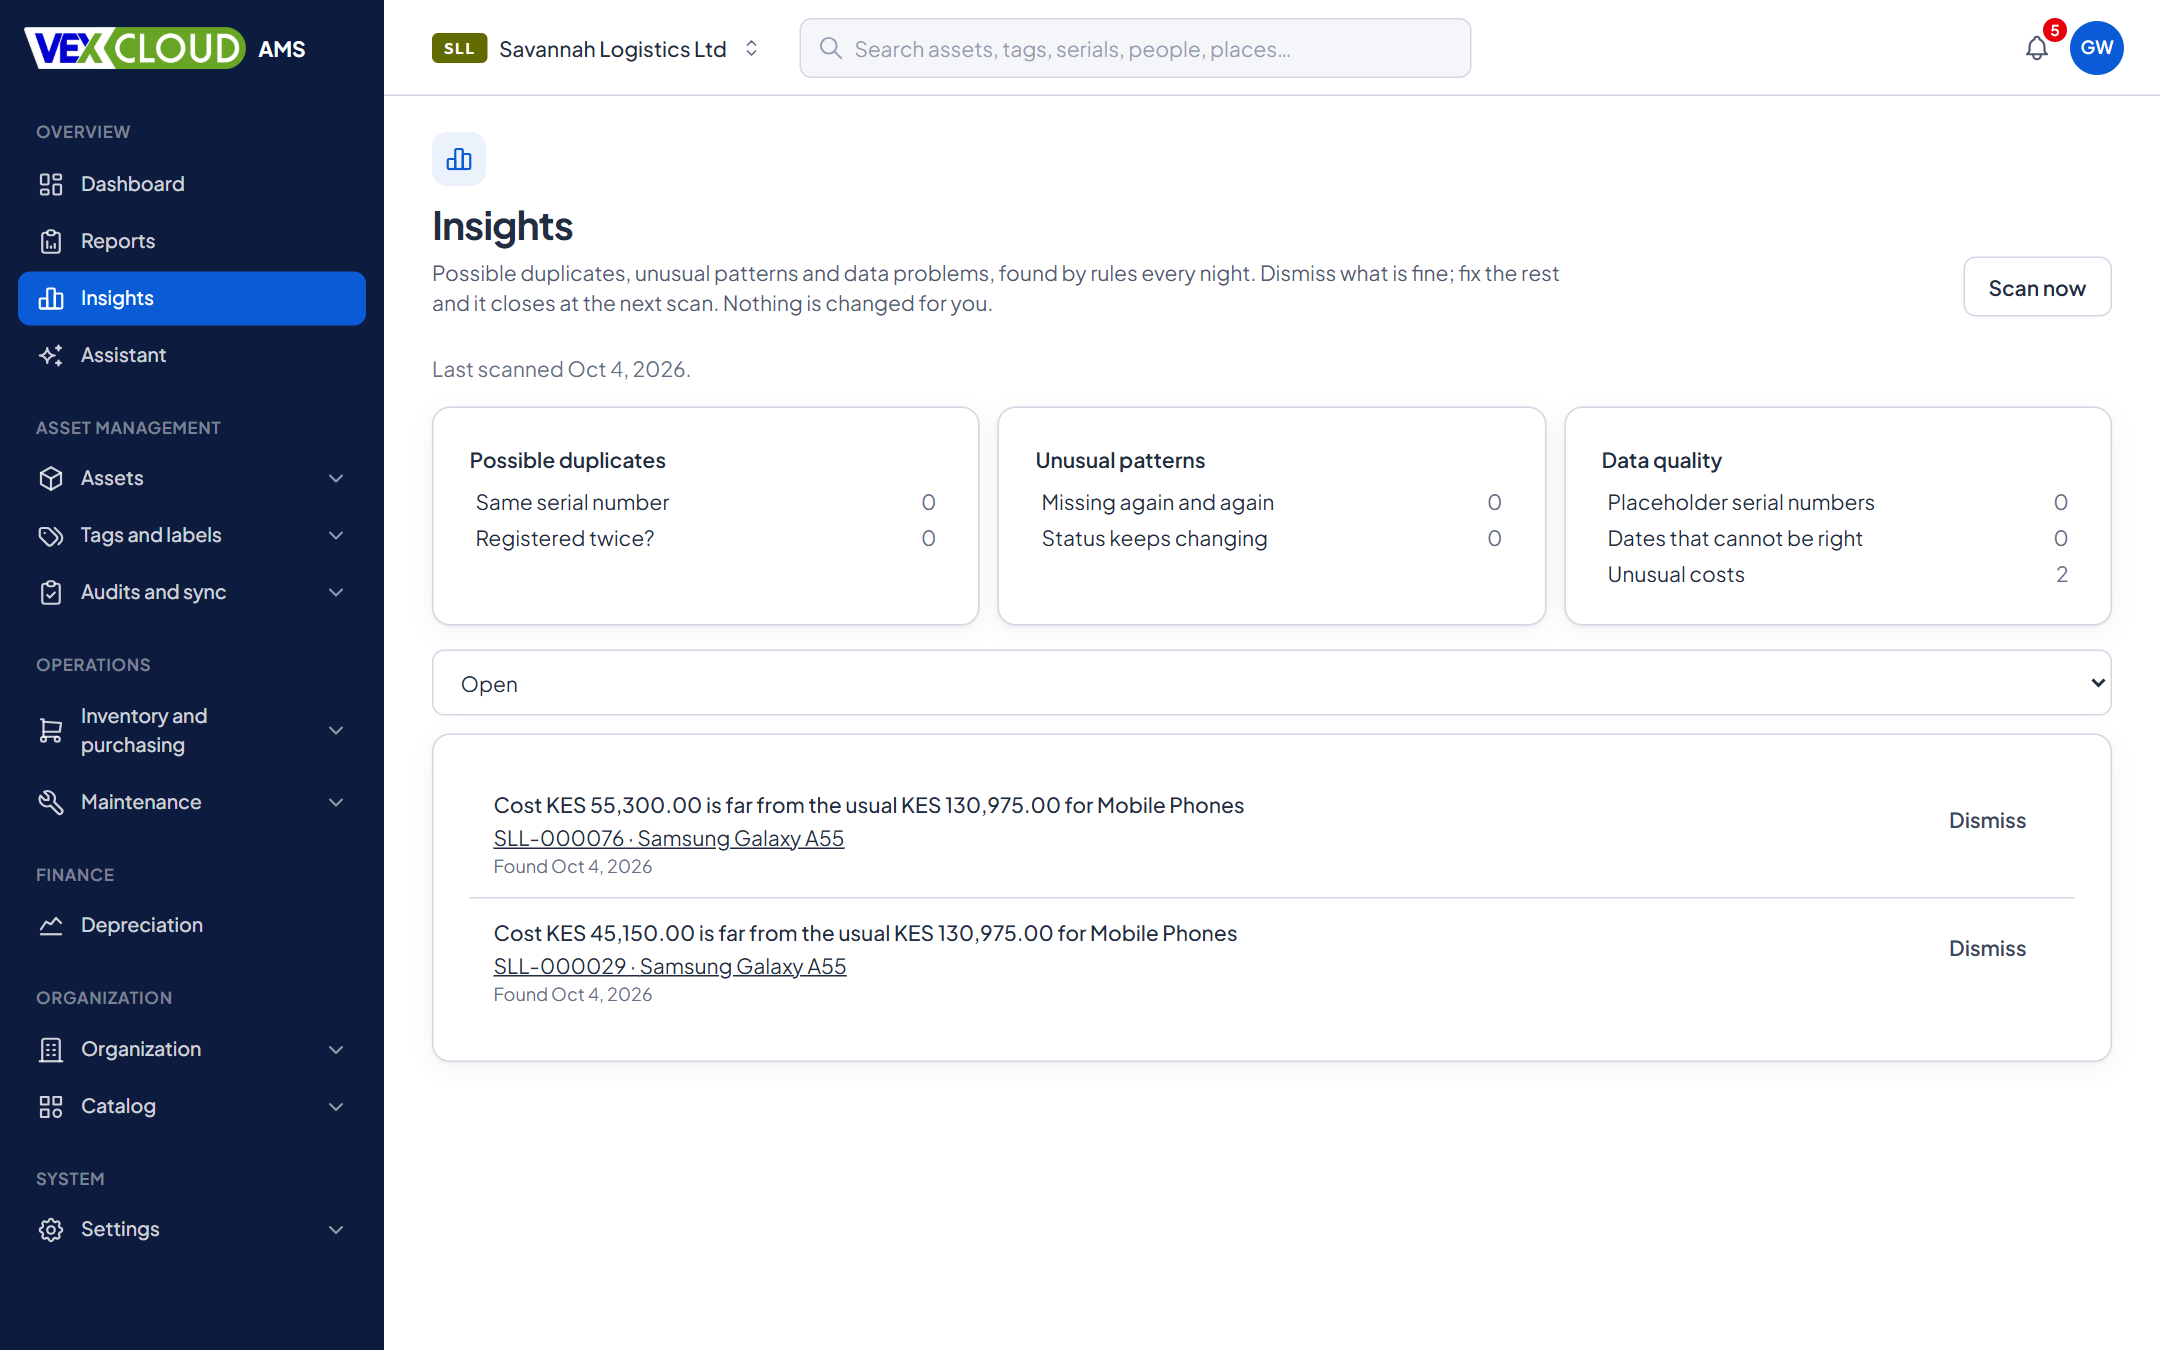Expand the Settings chevron
The image size is (2160, 1350).
point(336,1229)
